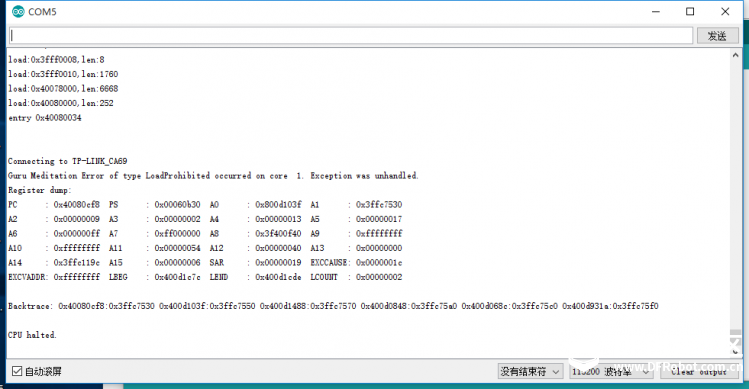Click the Clear output button

point(699,371)
